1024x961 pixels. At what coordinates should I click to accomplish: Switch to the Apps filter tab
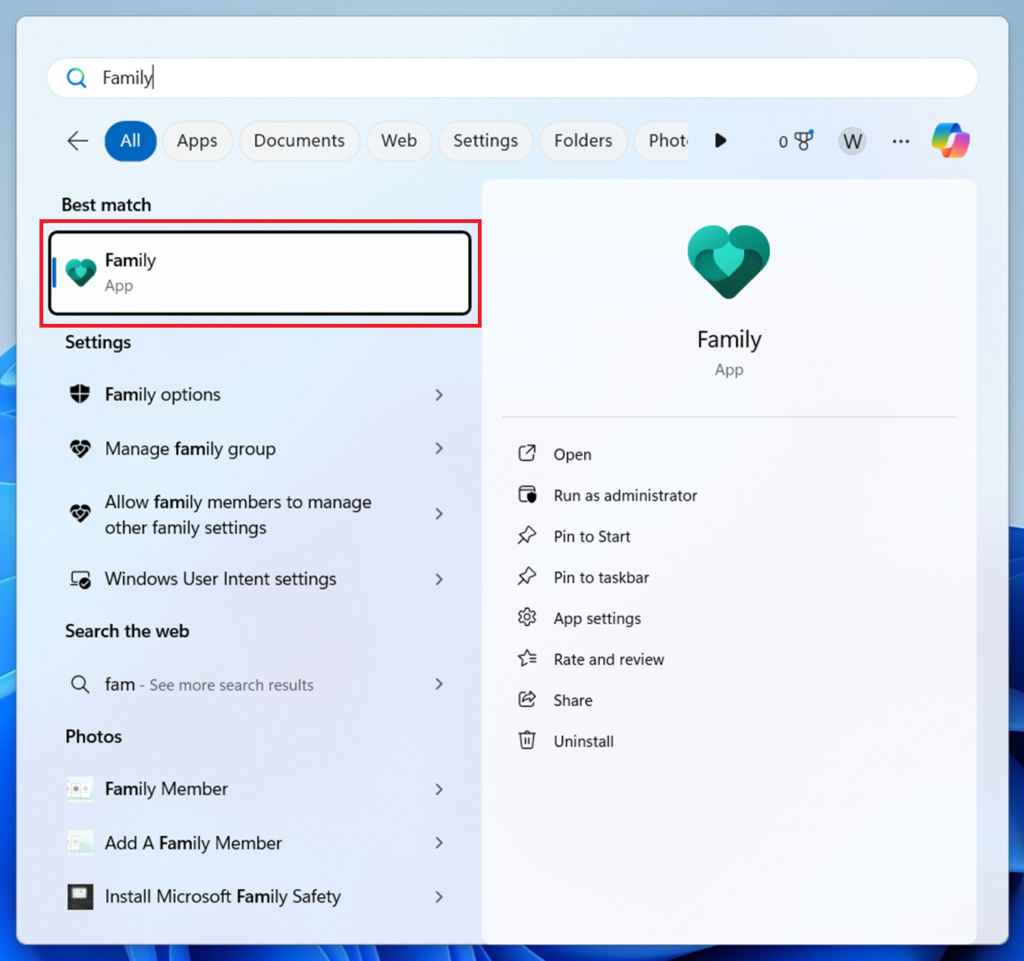tap(197, 141)
